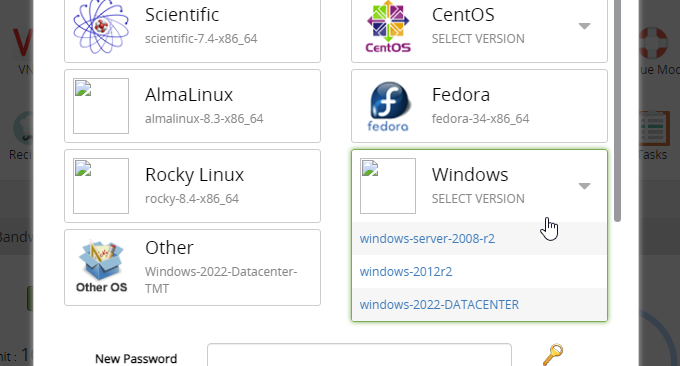Select the Other OS card
680x366 pixels.
[x=193, y=268]
